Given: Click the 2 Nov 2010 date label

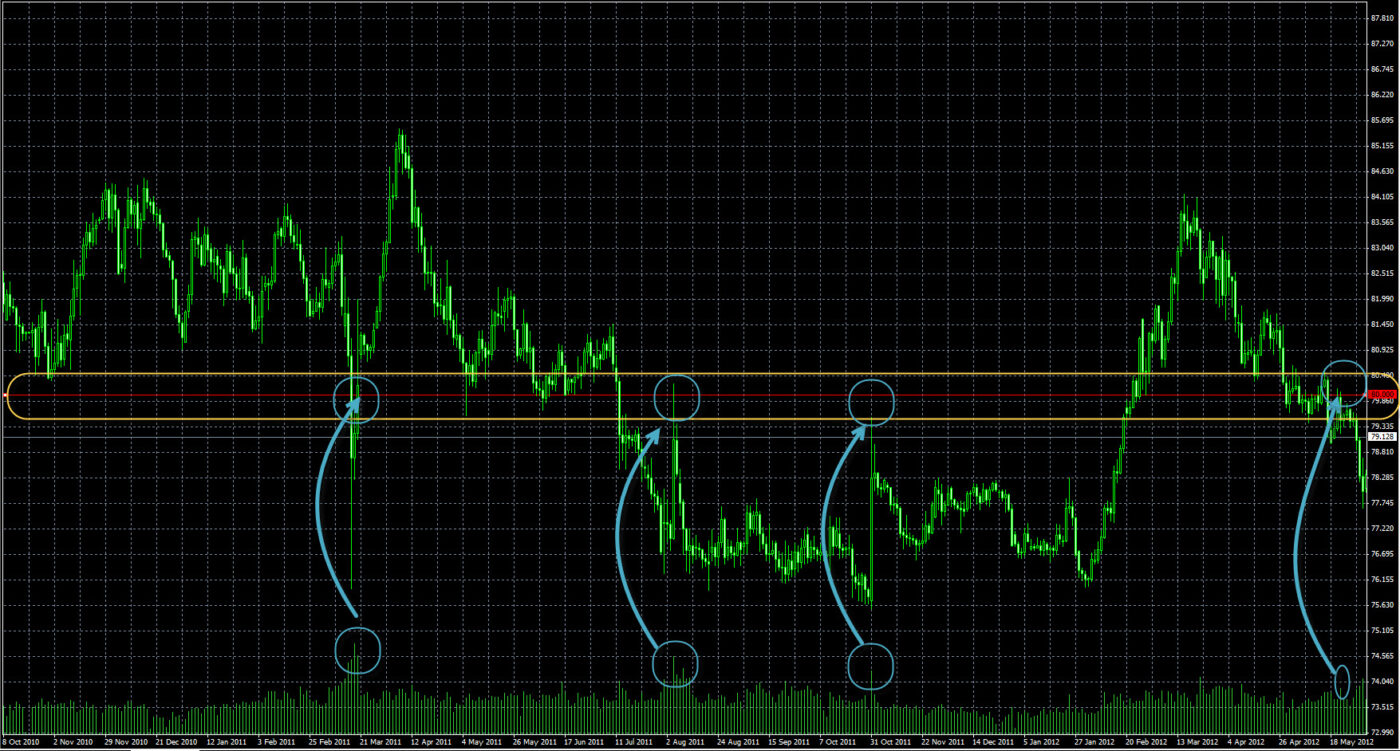Looking at the screenshot, I should tap(72, 743).
